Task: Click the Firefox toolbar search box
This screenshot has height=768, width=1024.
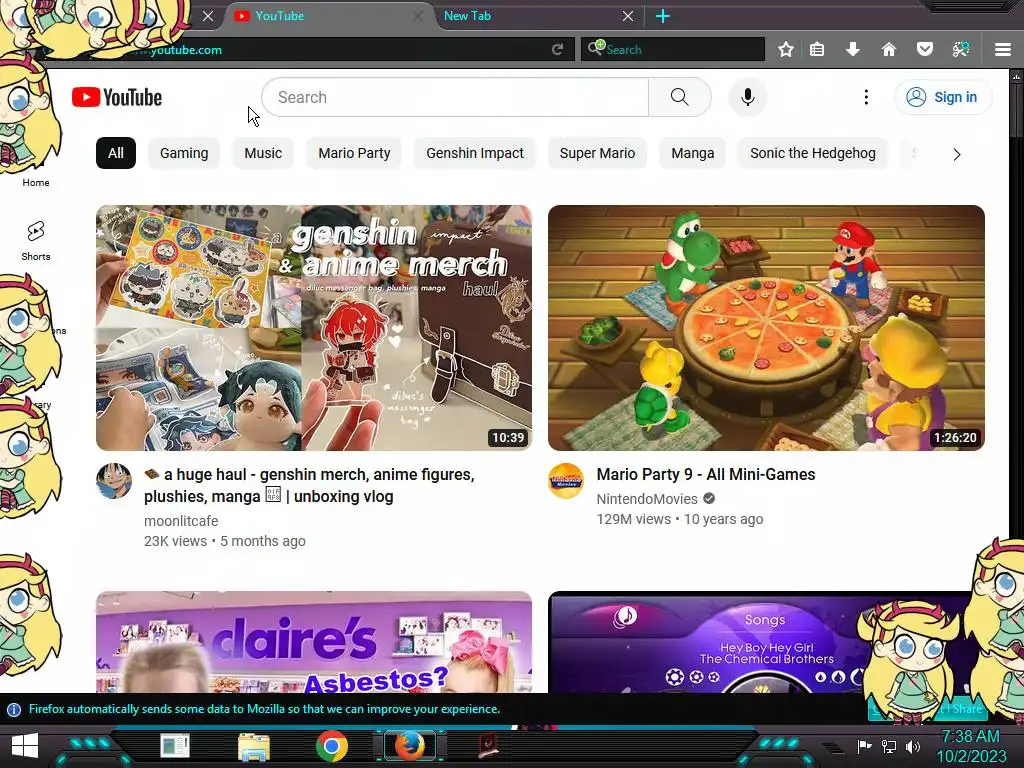Action: click(x=673, y=49)
